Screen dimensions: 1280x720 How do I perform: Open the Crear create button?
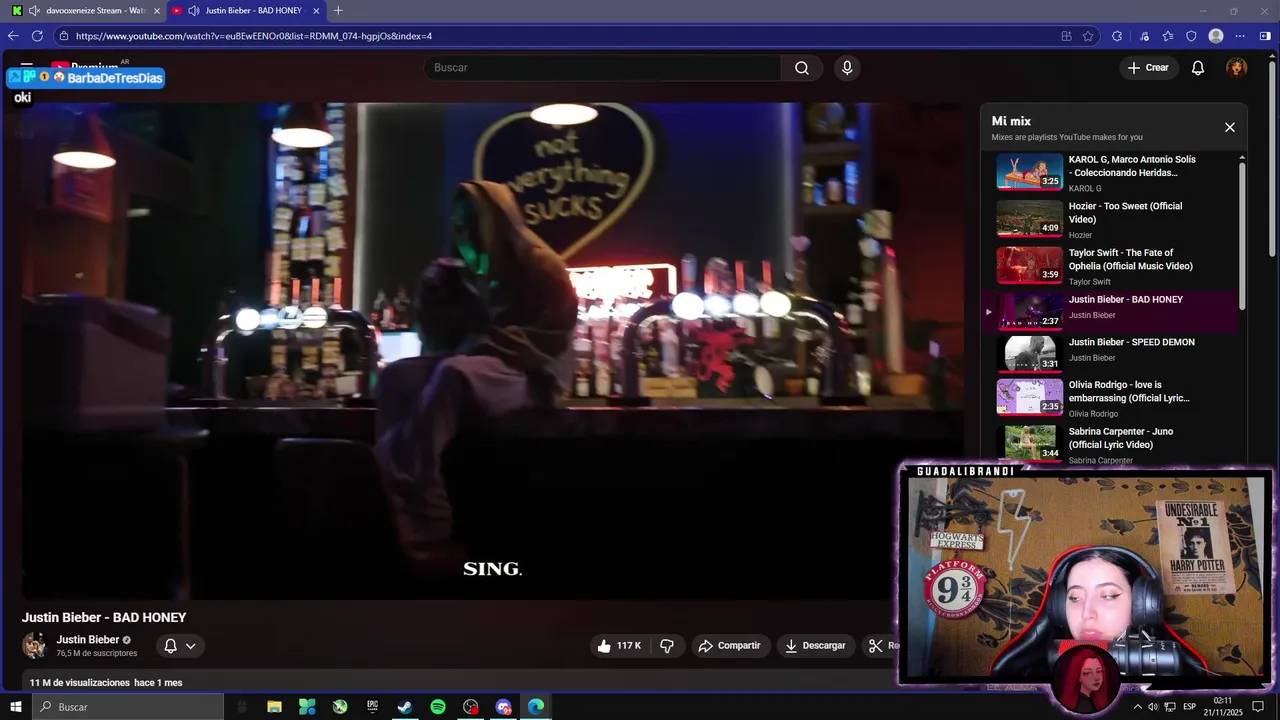point(1148,68)
